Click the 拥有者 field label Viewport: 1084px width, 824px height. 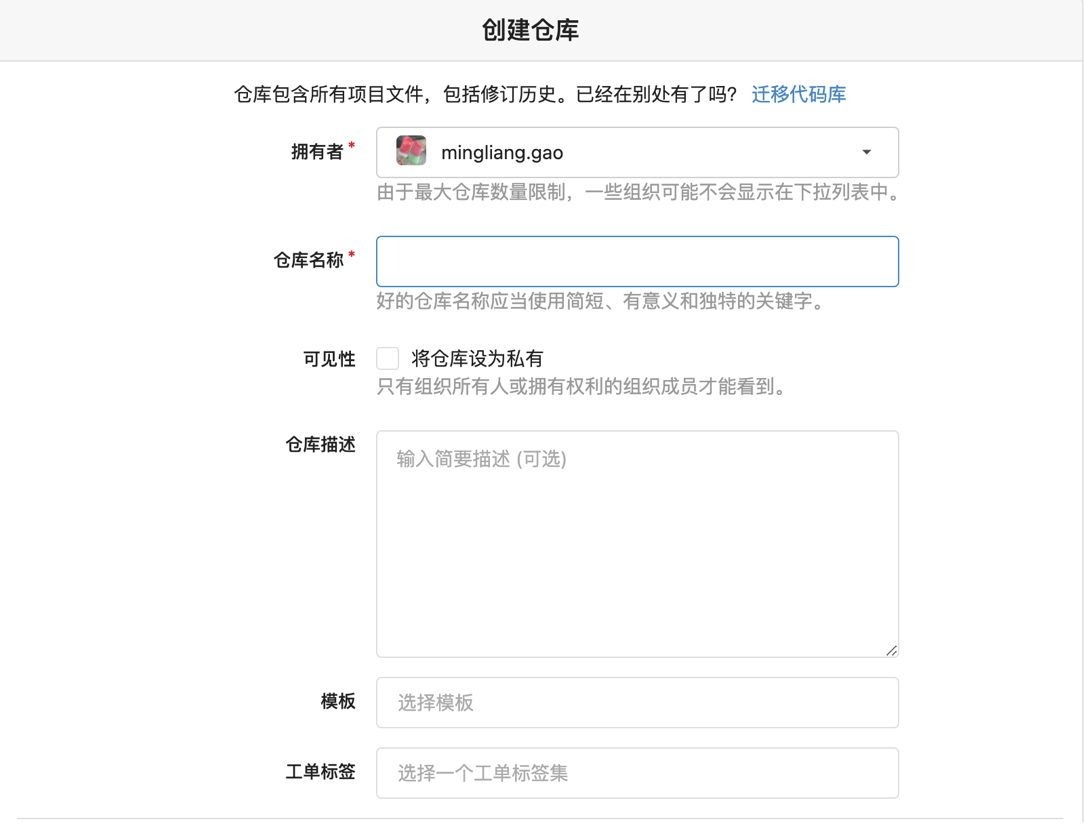(317, 152)
